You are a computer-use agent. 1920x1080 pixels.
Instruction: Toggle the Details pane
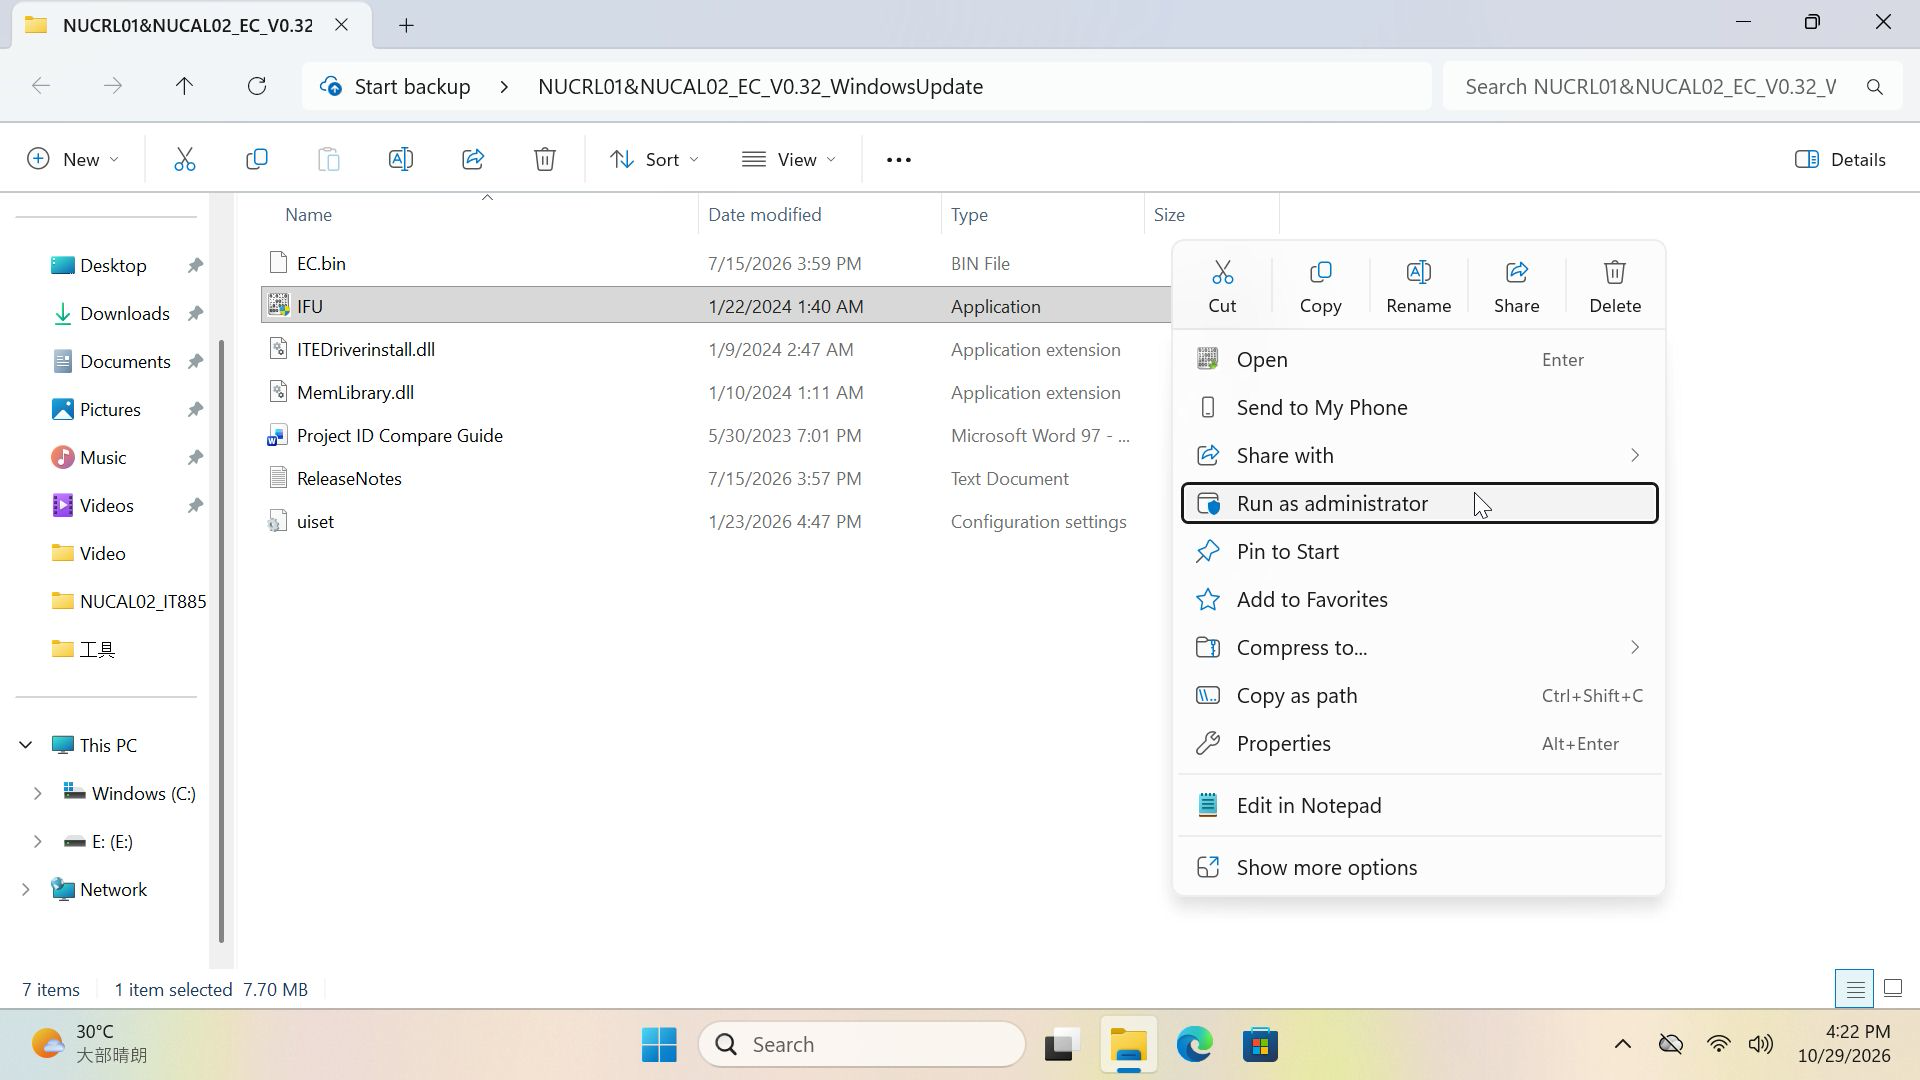[x=1840, y=159]
